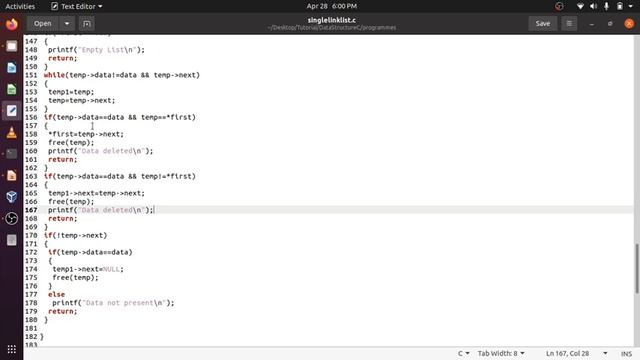Image resolution: width=640 pixels, height=360 pixels.
Task: Click line temp1=temp;
Action: click(x=71, y=92)
